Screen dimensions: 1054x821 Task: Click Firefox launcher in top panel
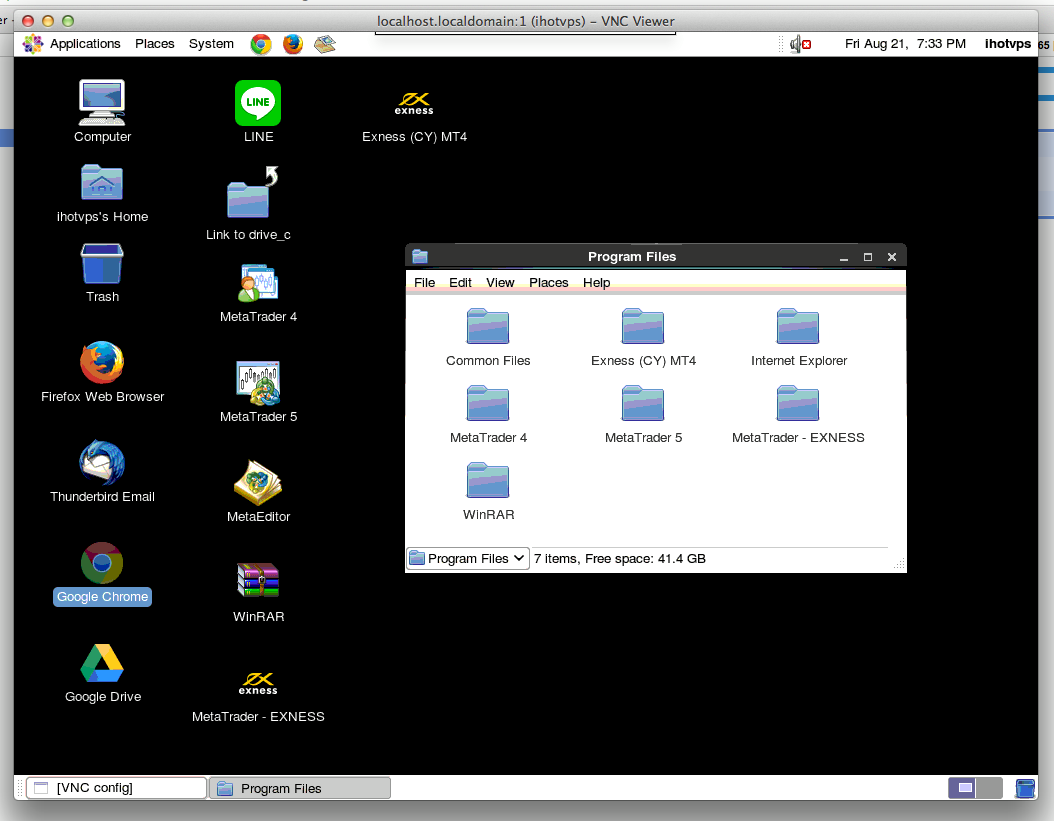292,44
